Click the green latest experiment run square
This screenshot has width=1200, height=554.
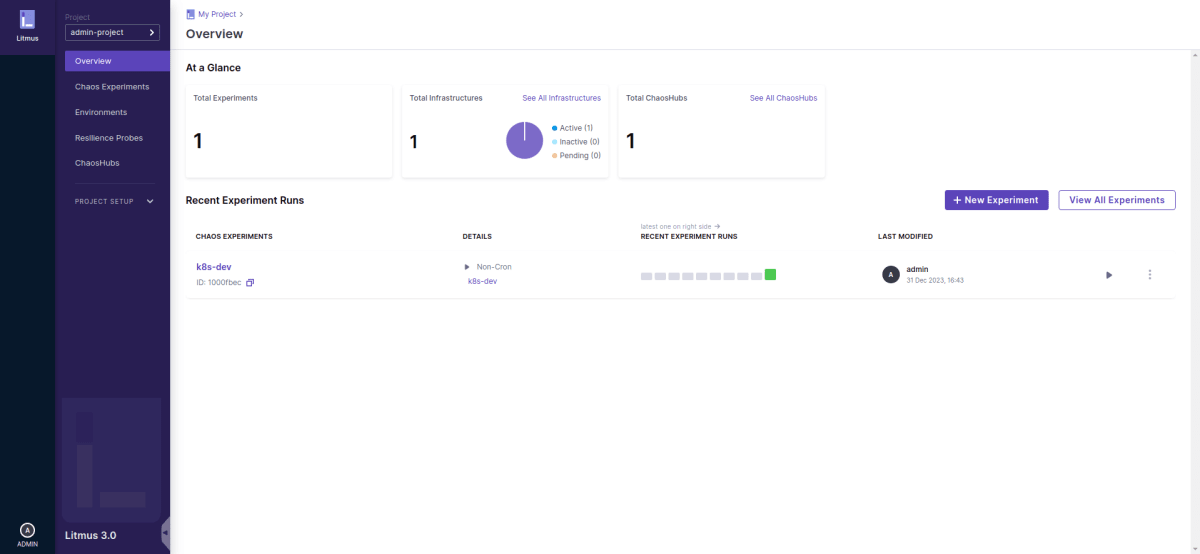click(770, 274)
